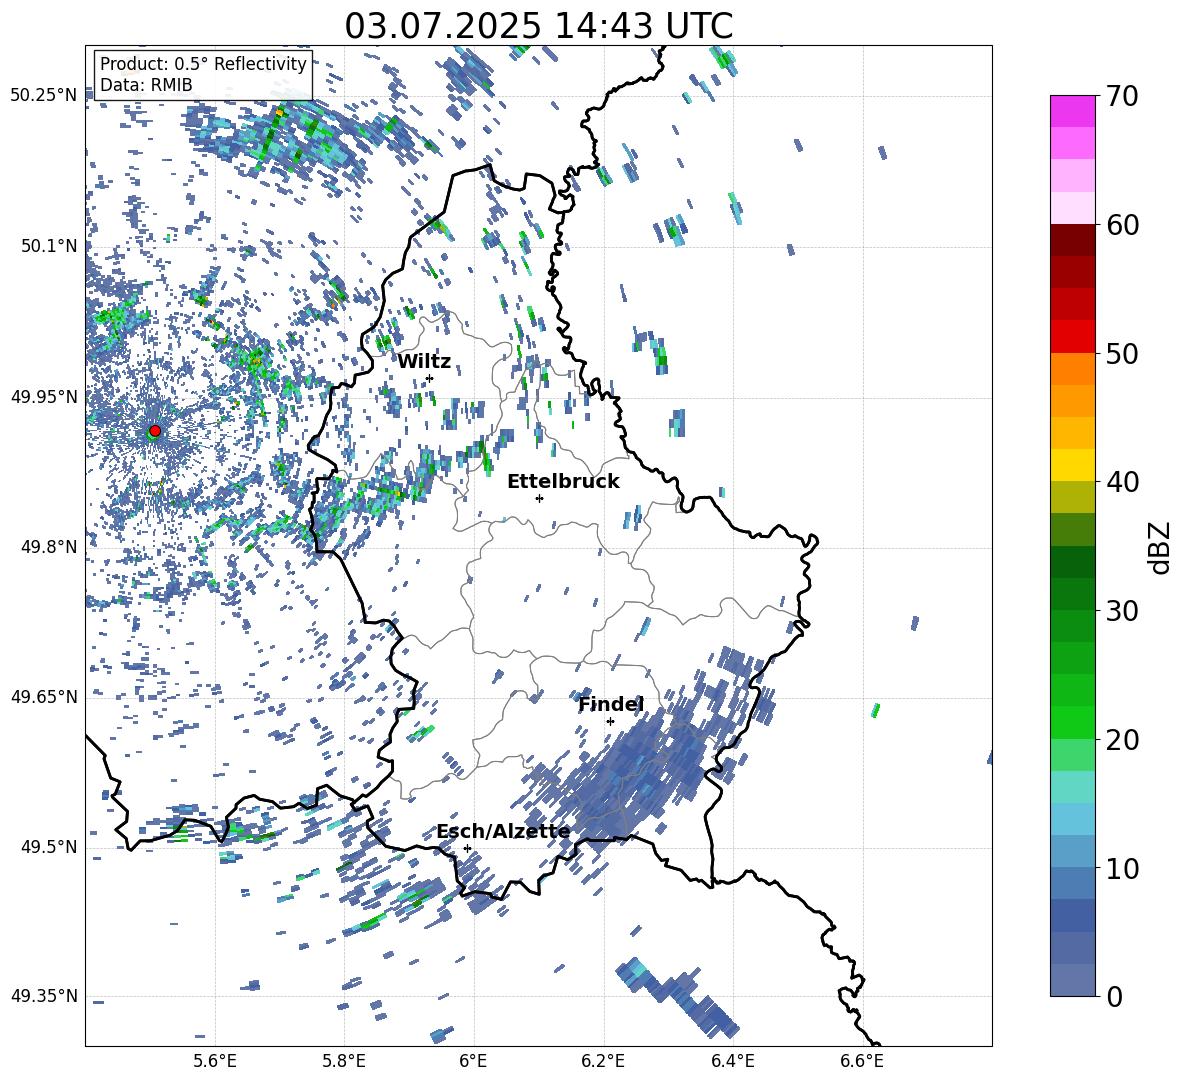
Task: Click the 10 tick label on colorbar
Action: click(1123, 867)
